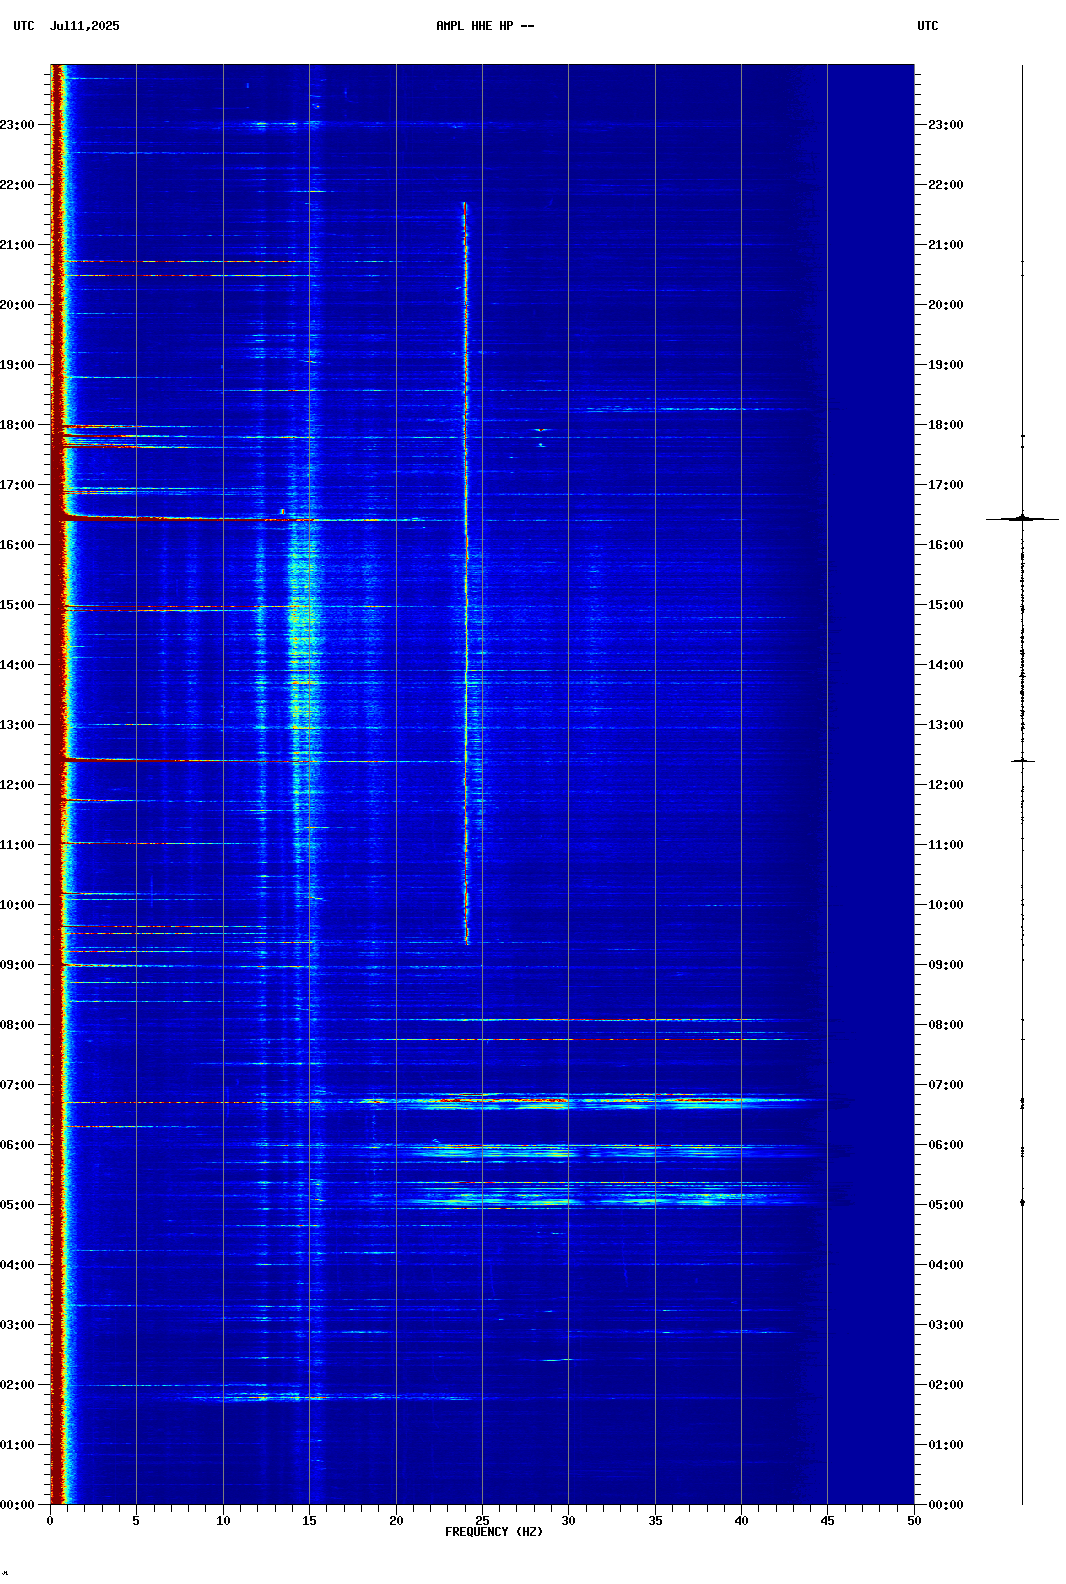Click 11:00 on the right time axis
Screen dimensions: 1066x1584
click(x=946, y=845)
